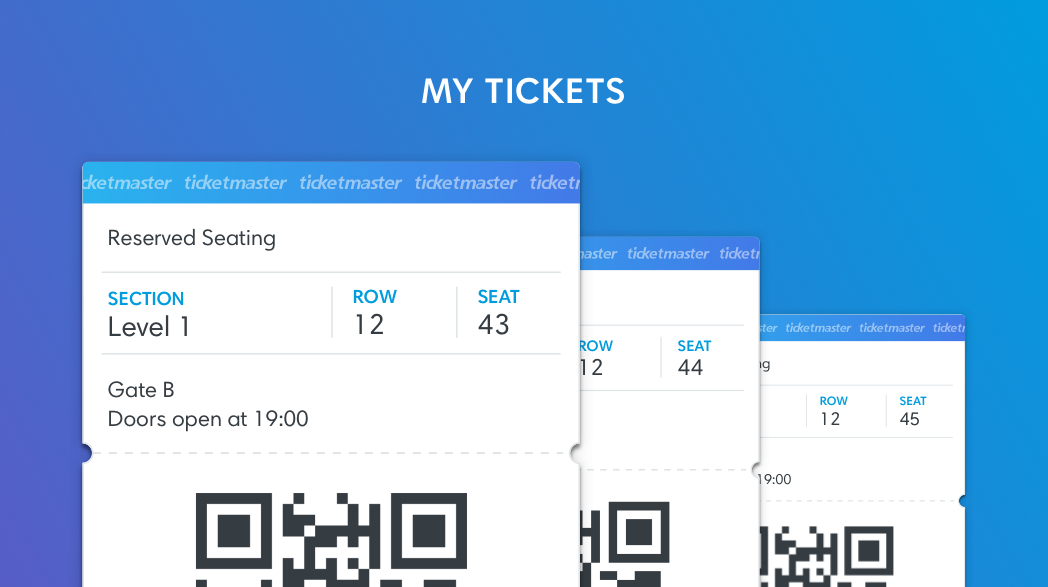Click "Doors open at 19:00"

[208, 419]
